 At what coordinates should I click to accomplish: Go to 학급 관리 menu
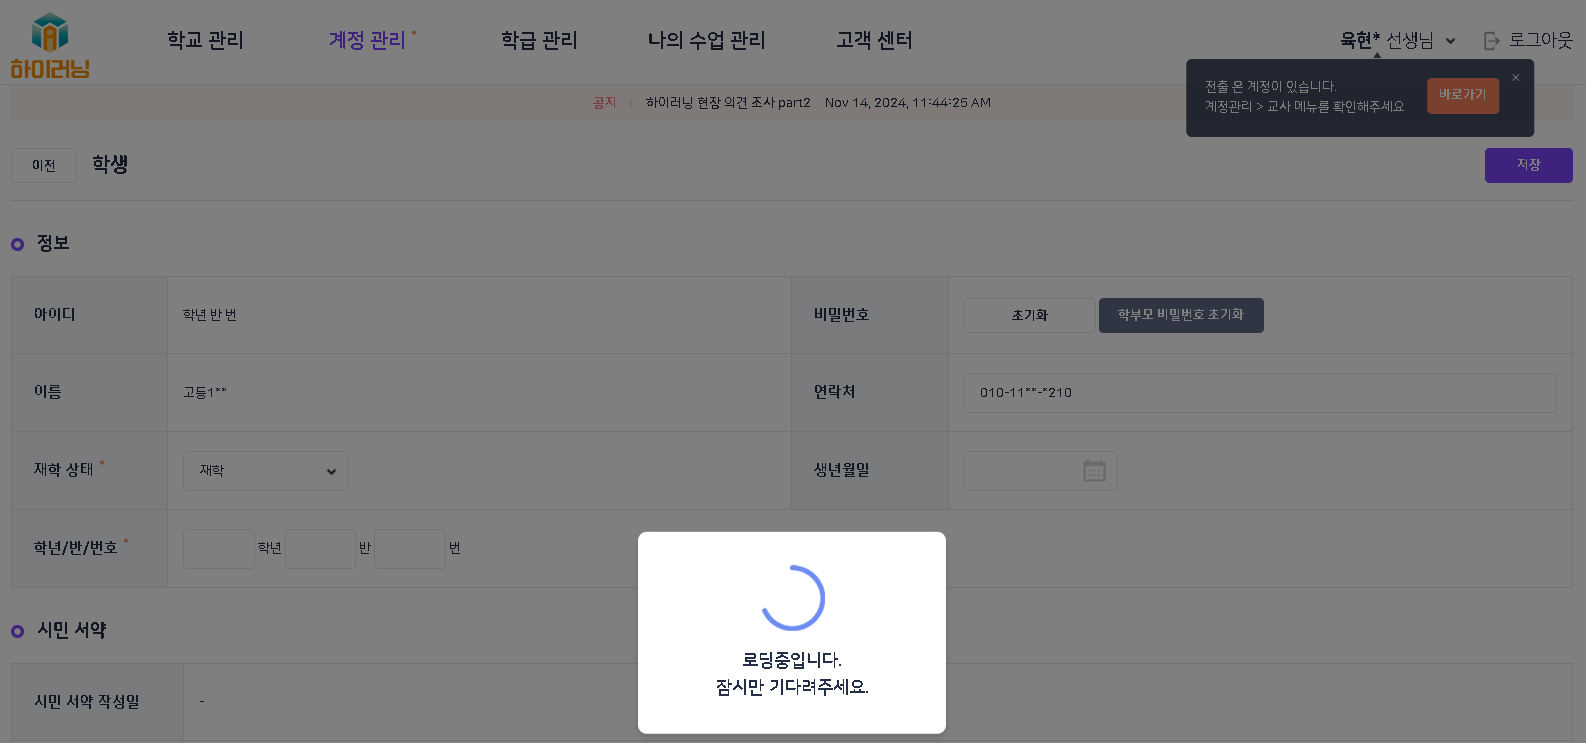[x=539, y=40]
